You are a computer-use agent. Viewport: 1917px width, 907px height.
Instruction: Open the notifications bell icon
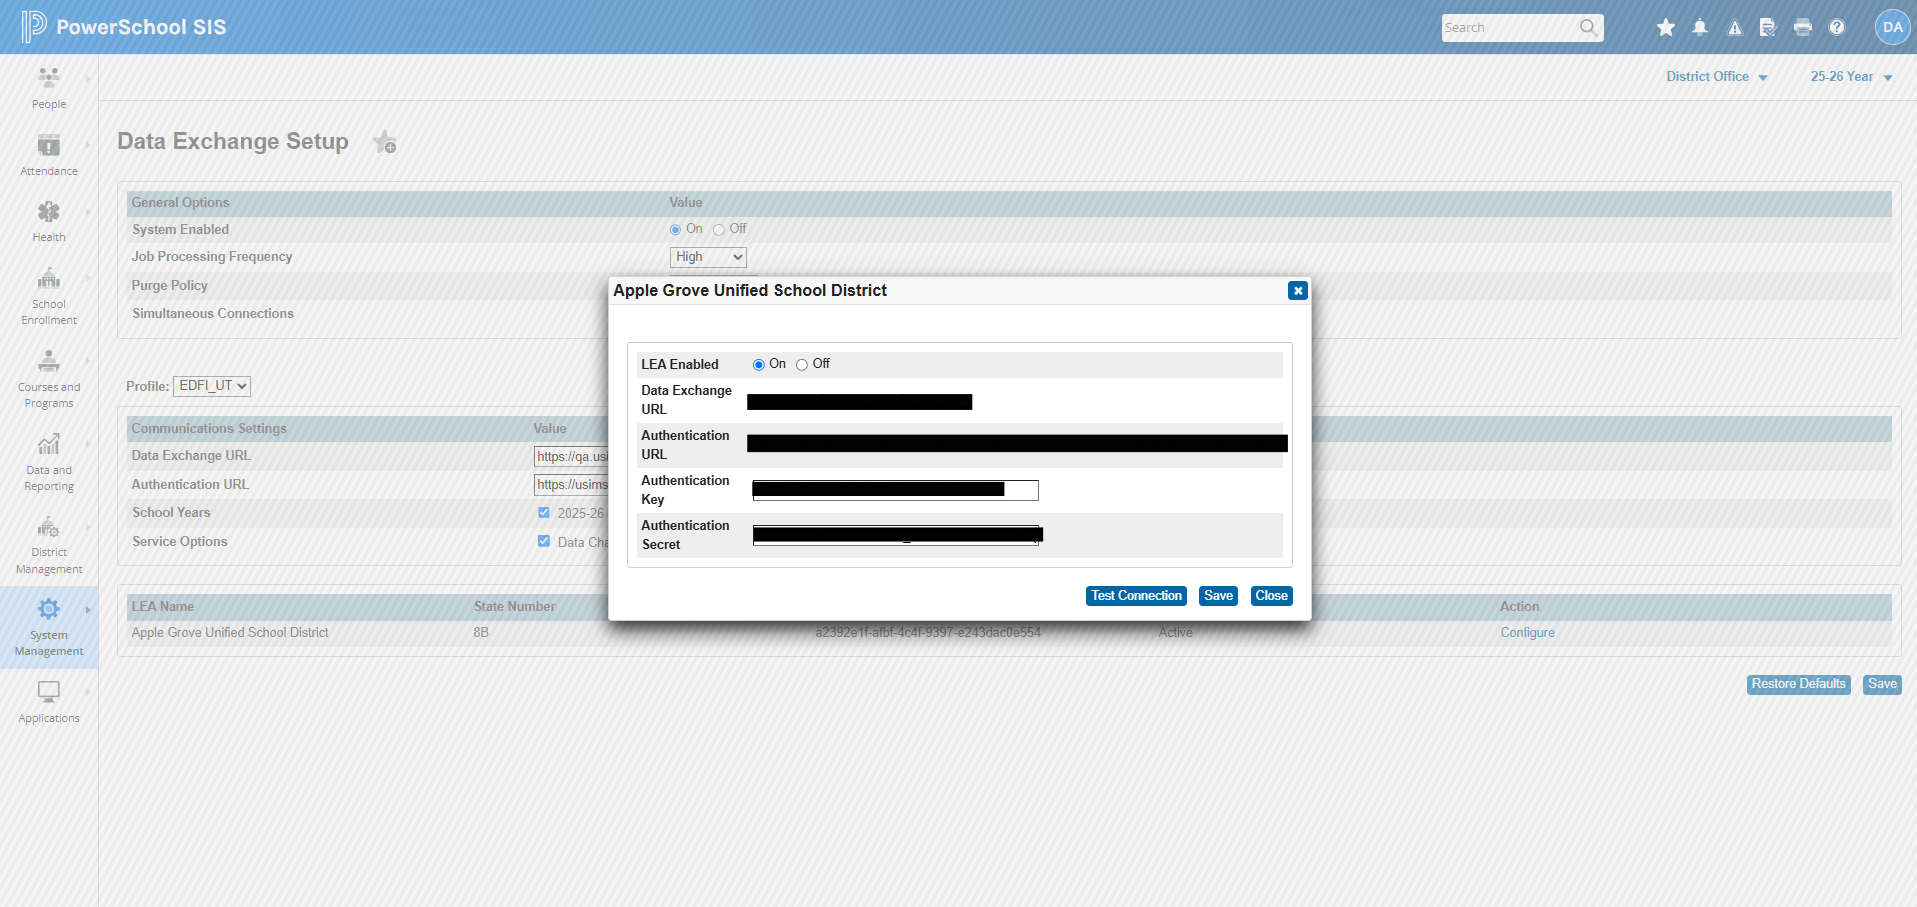1700,27
